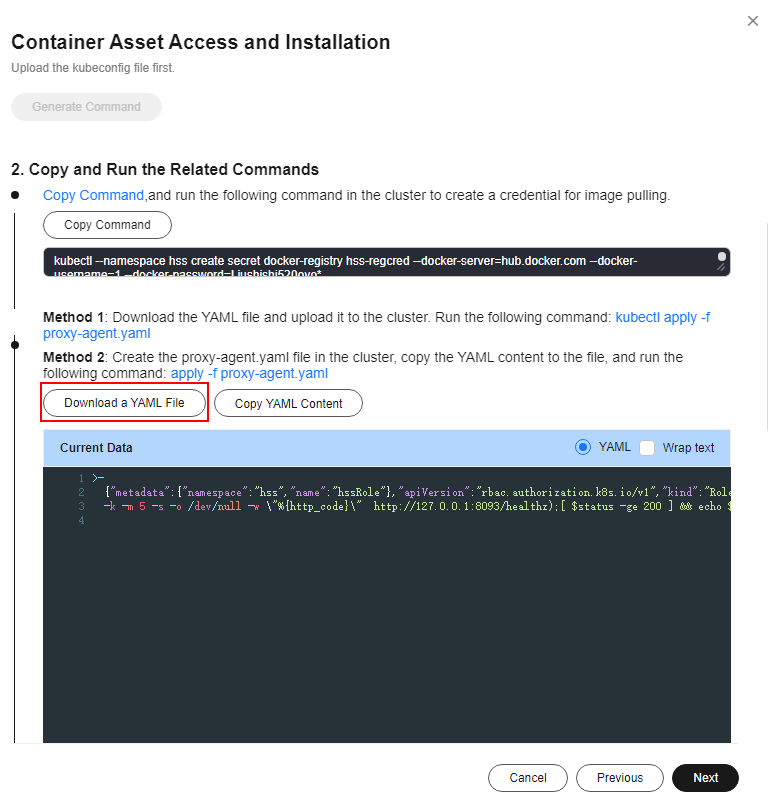Image resolution: width=768 pixels, height=810 pixels.
Task: Proceed with the Next button
Action: pyautogui.click(x=705, y=777)
